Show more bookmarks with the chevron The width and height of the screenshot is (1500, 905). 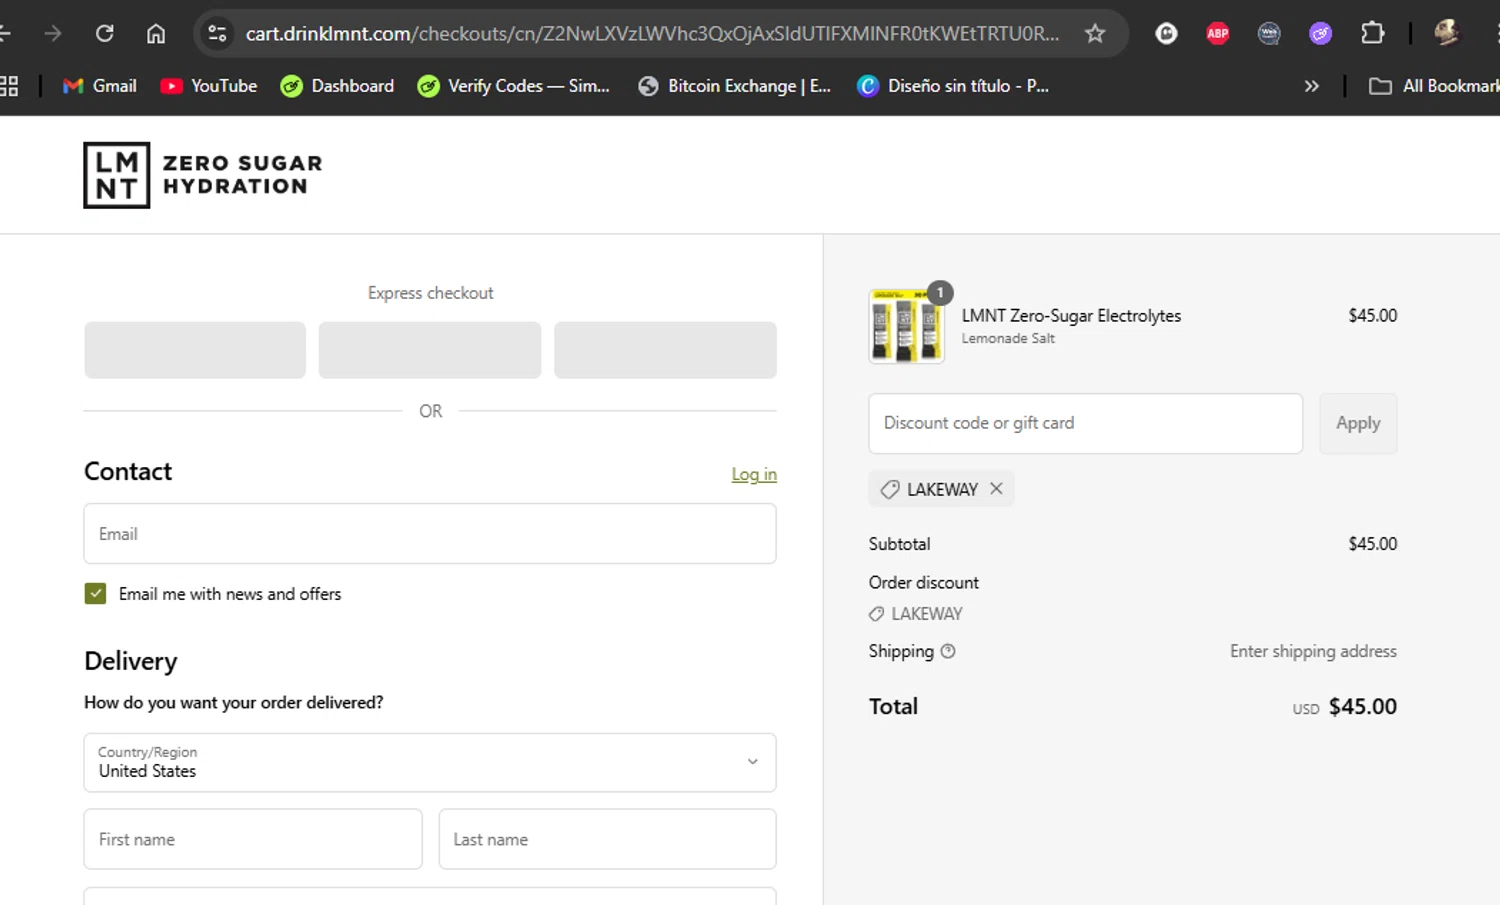pyautogui.click(x=1311, y=86)
